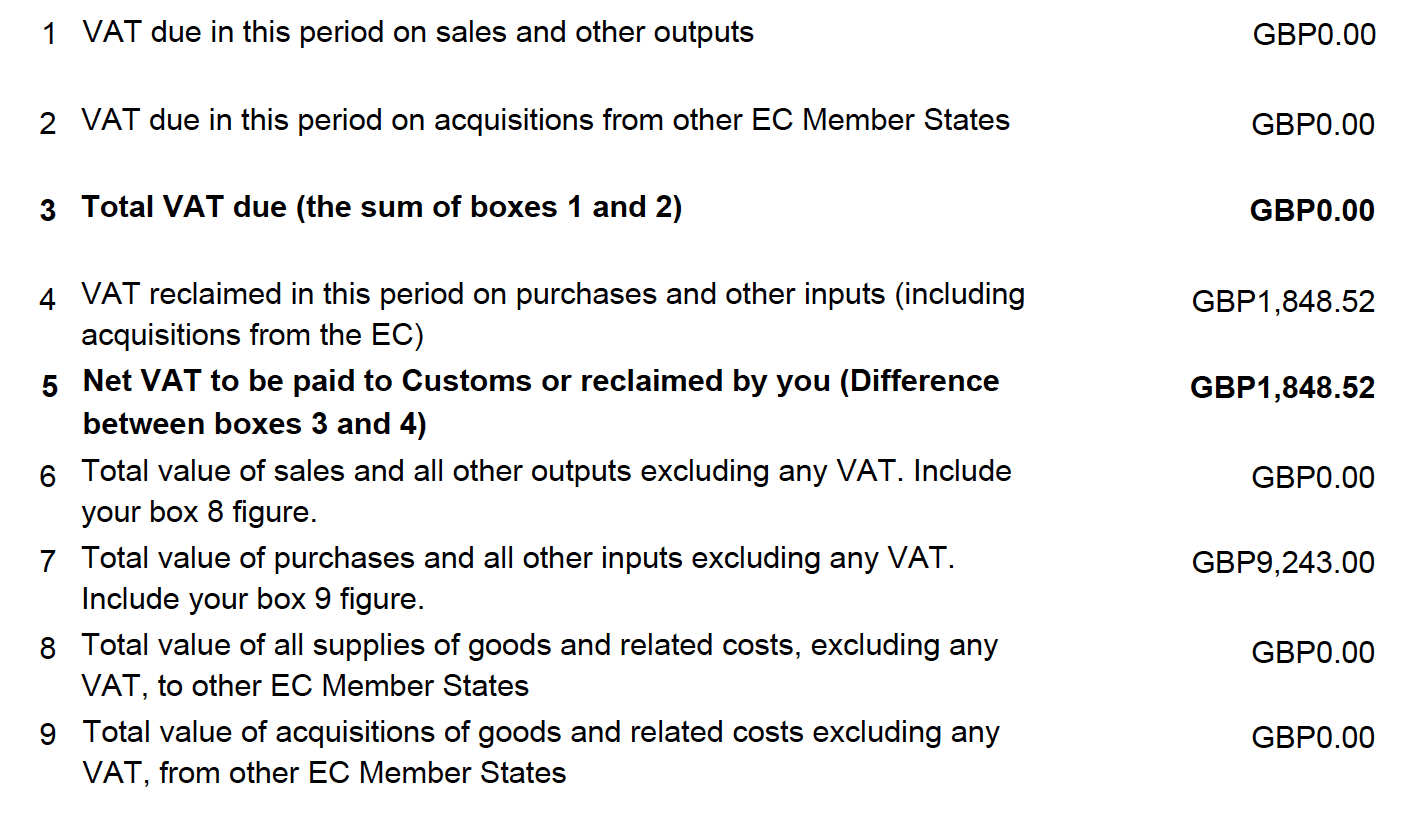Click the GBP9,243.00 purchases amount
Screen dimensions: 1428x816
pos(1283,563)
